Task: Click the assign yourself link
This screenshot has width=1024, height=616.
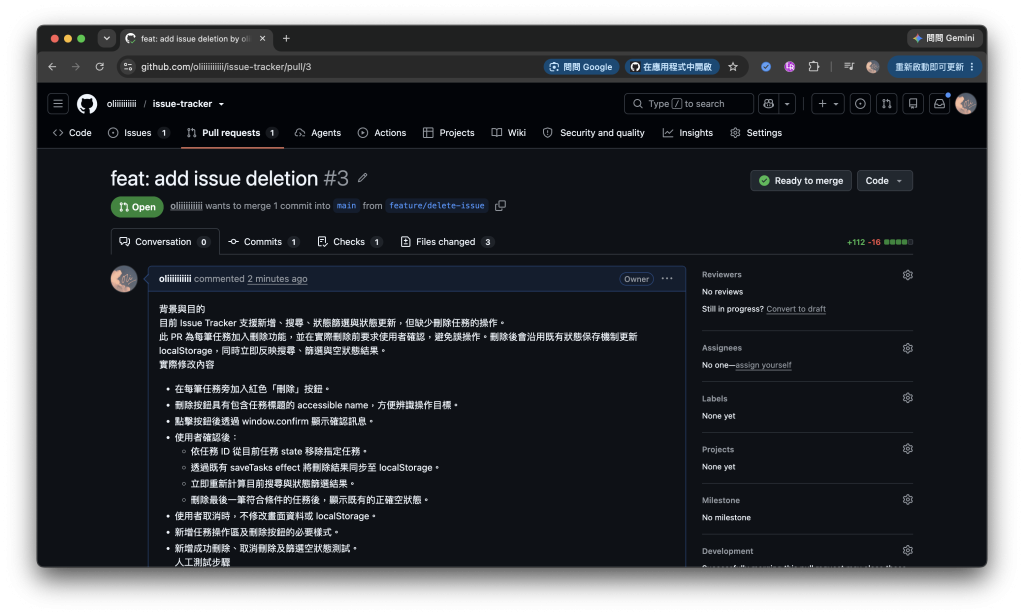Action: (763, 365)
